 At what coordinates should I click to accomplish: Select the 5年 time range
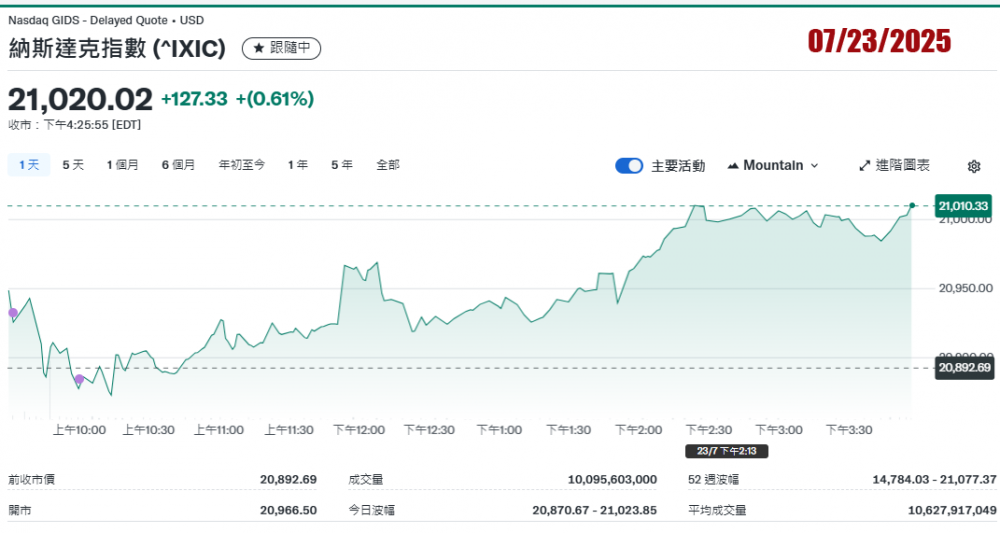pyautogui.click(x=341, y=165)
